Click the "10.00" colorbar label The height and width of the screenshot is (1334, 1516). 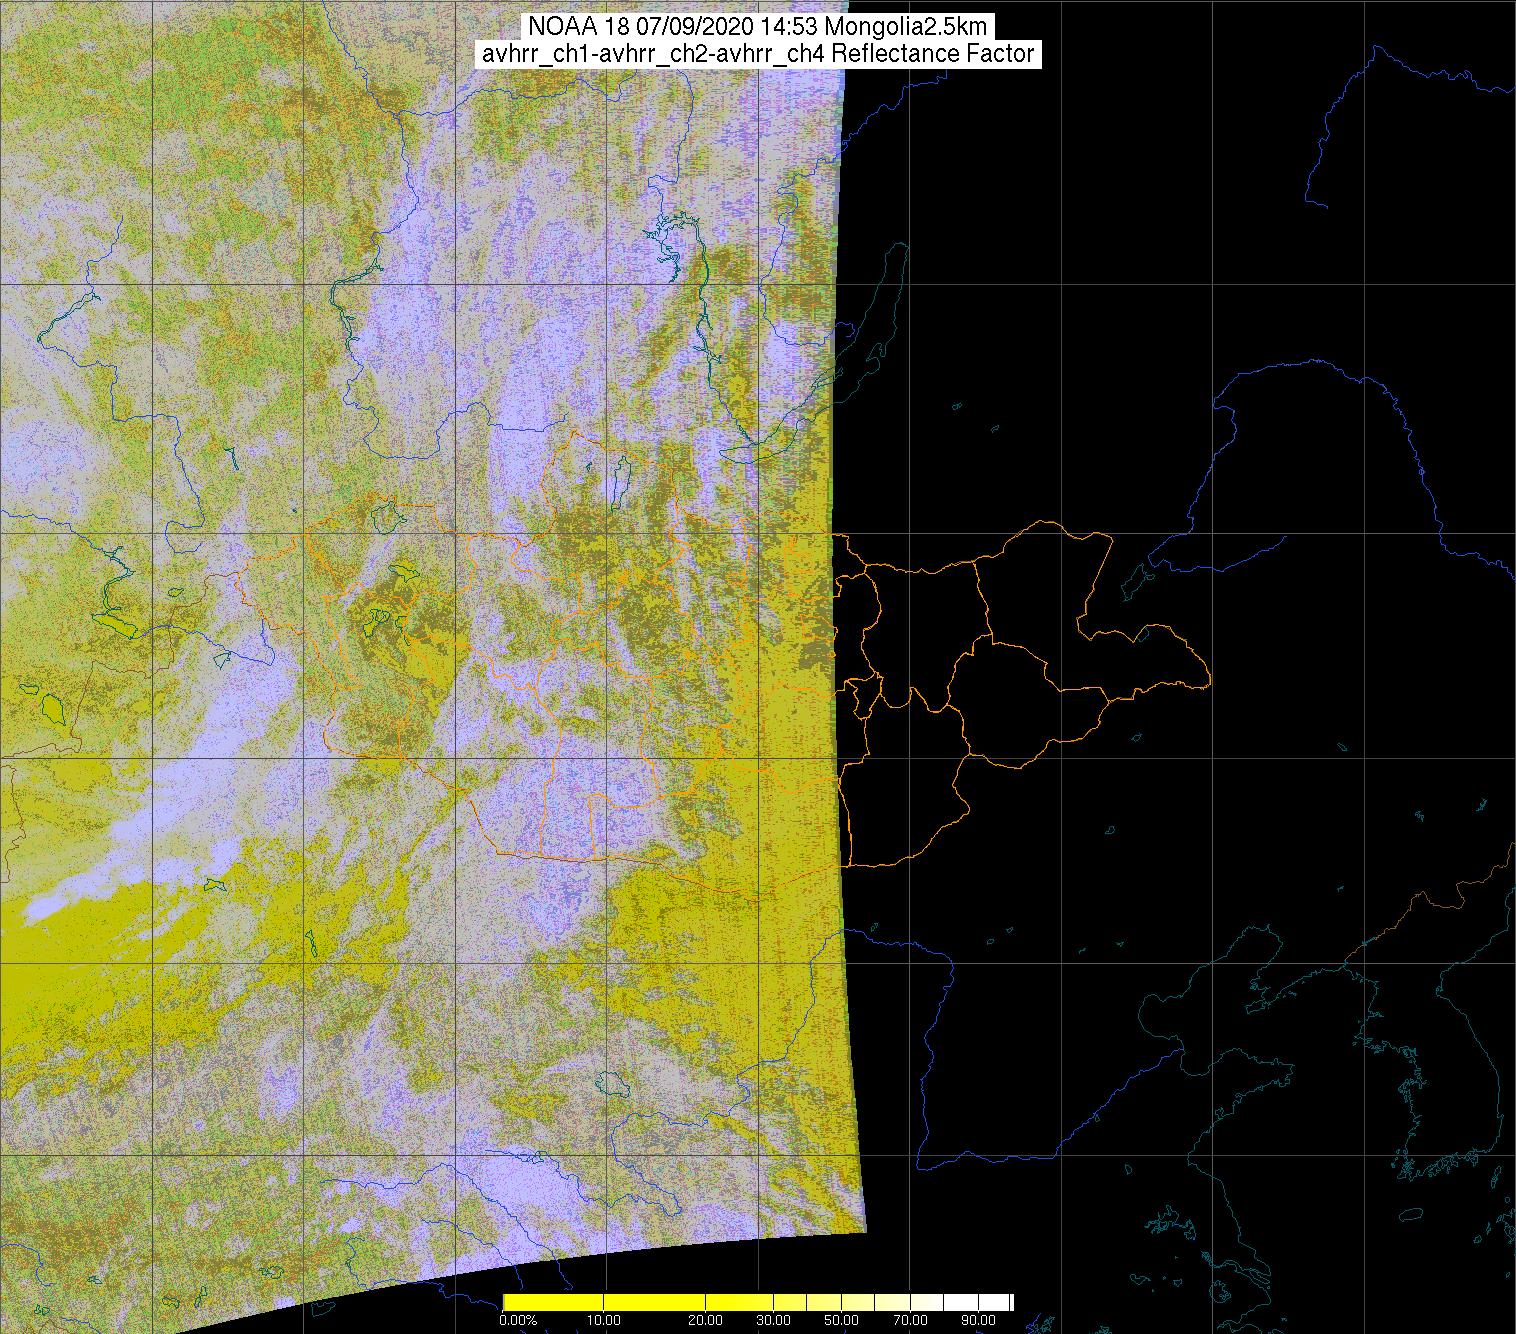(606, 1322)
